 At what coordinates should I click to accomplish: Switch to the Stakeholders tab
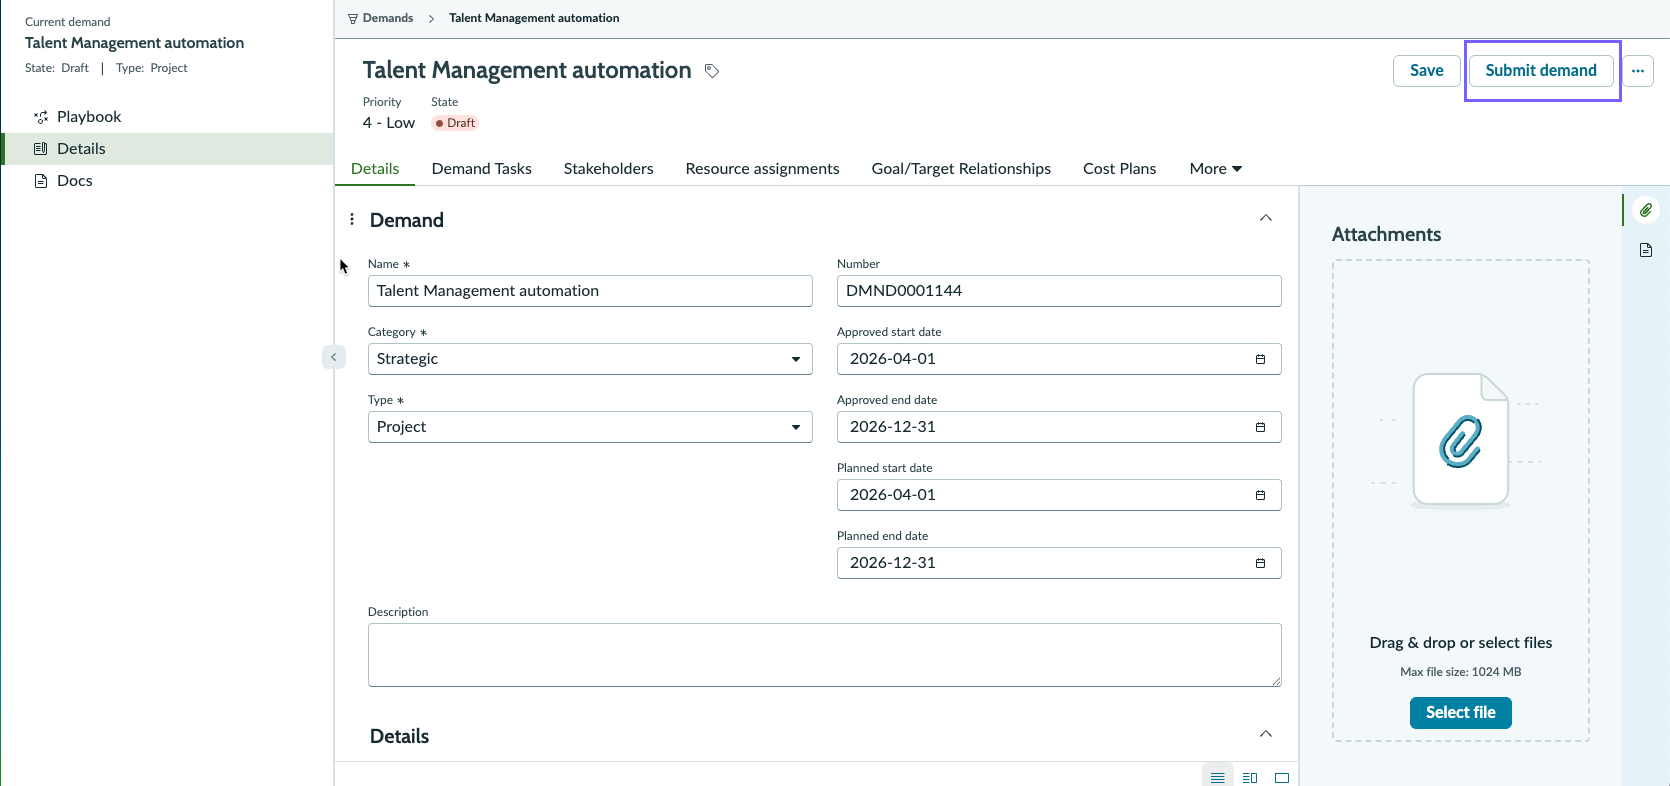tap(608, 169)
